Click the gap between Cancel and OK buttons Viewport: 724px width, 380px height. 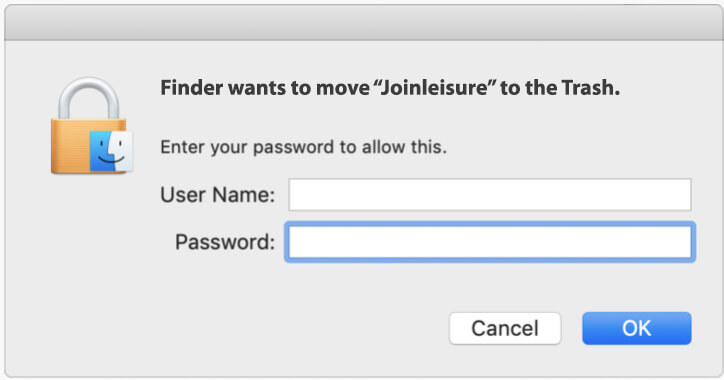[572, 328]
